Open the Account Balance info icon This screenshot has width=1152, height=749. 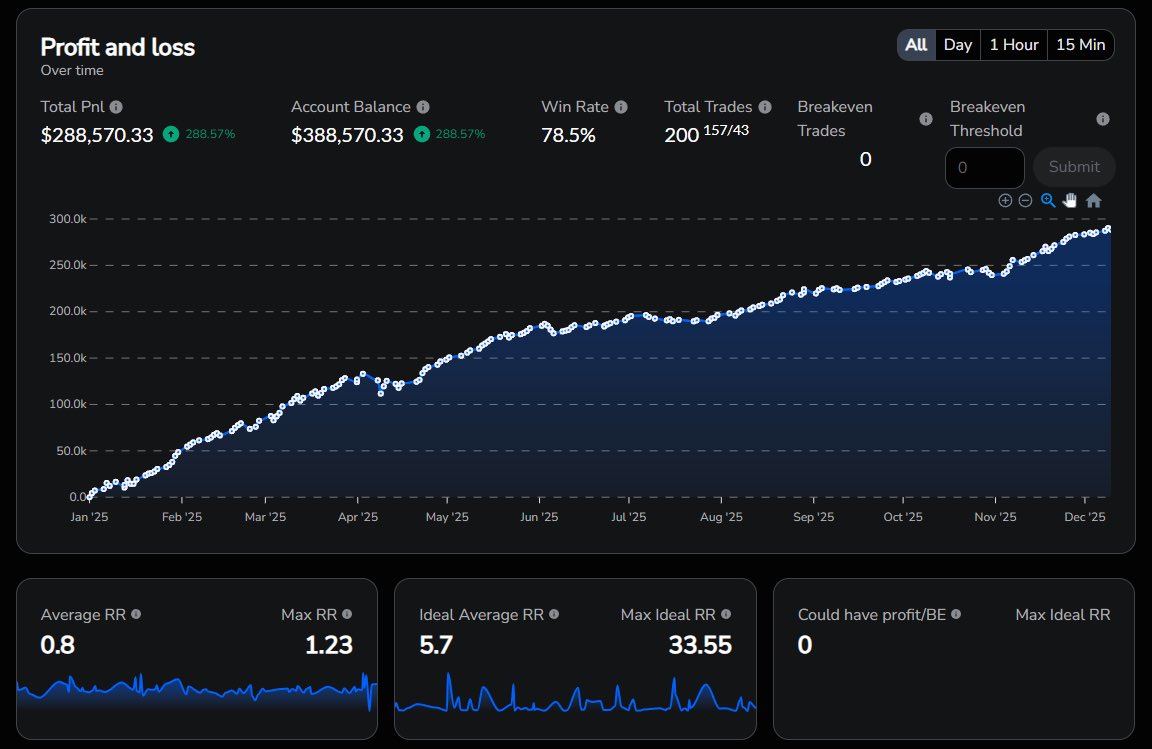pos(423,107)
